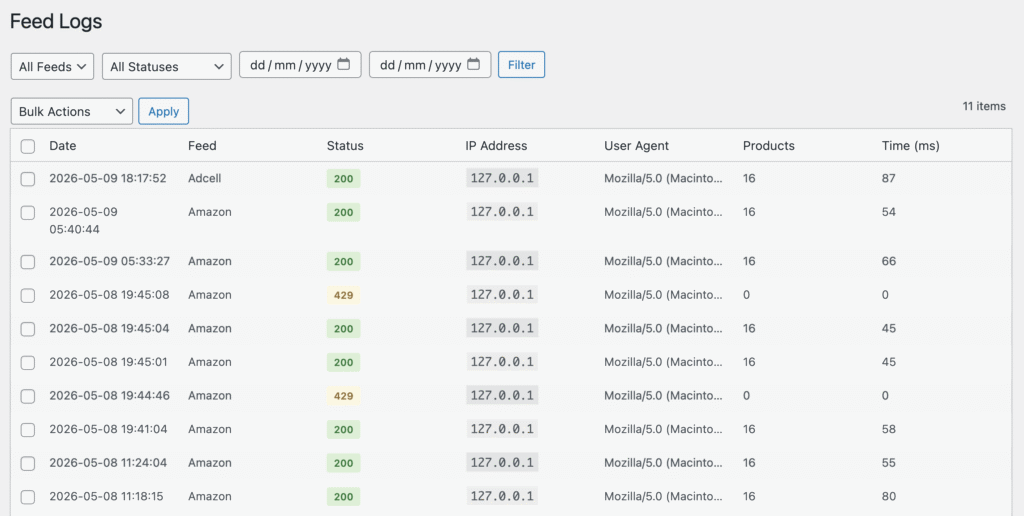Screen dimensions: 1024x516
Task: Click the Status column header
Action: [x=345, y=146]
